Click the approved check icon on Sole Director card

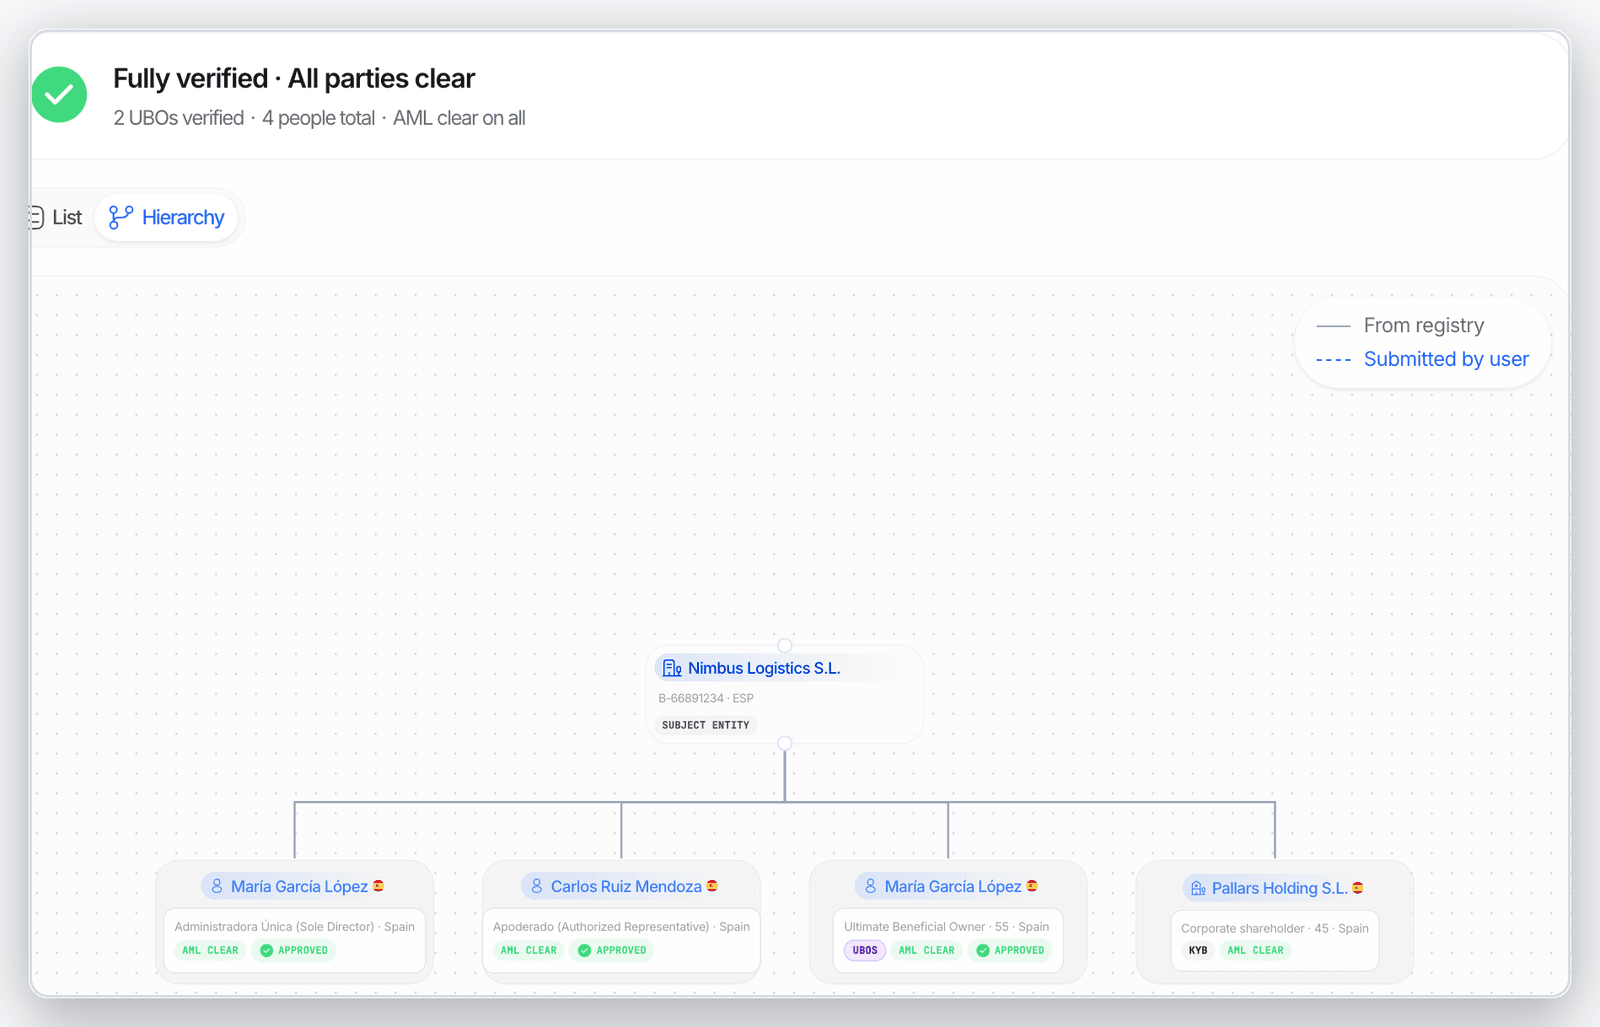pyautogui.click(x=267, y=950)
